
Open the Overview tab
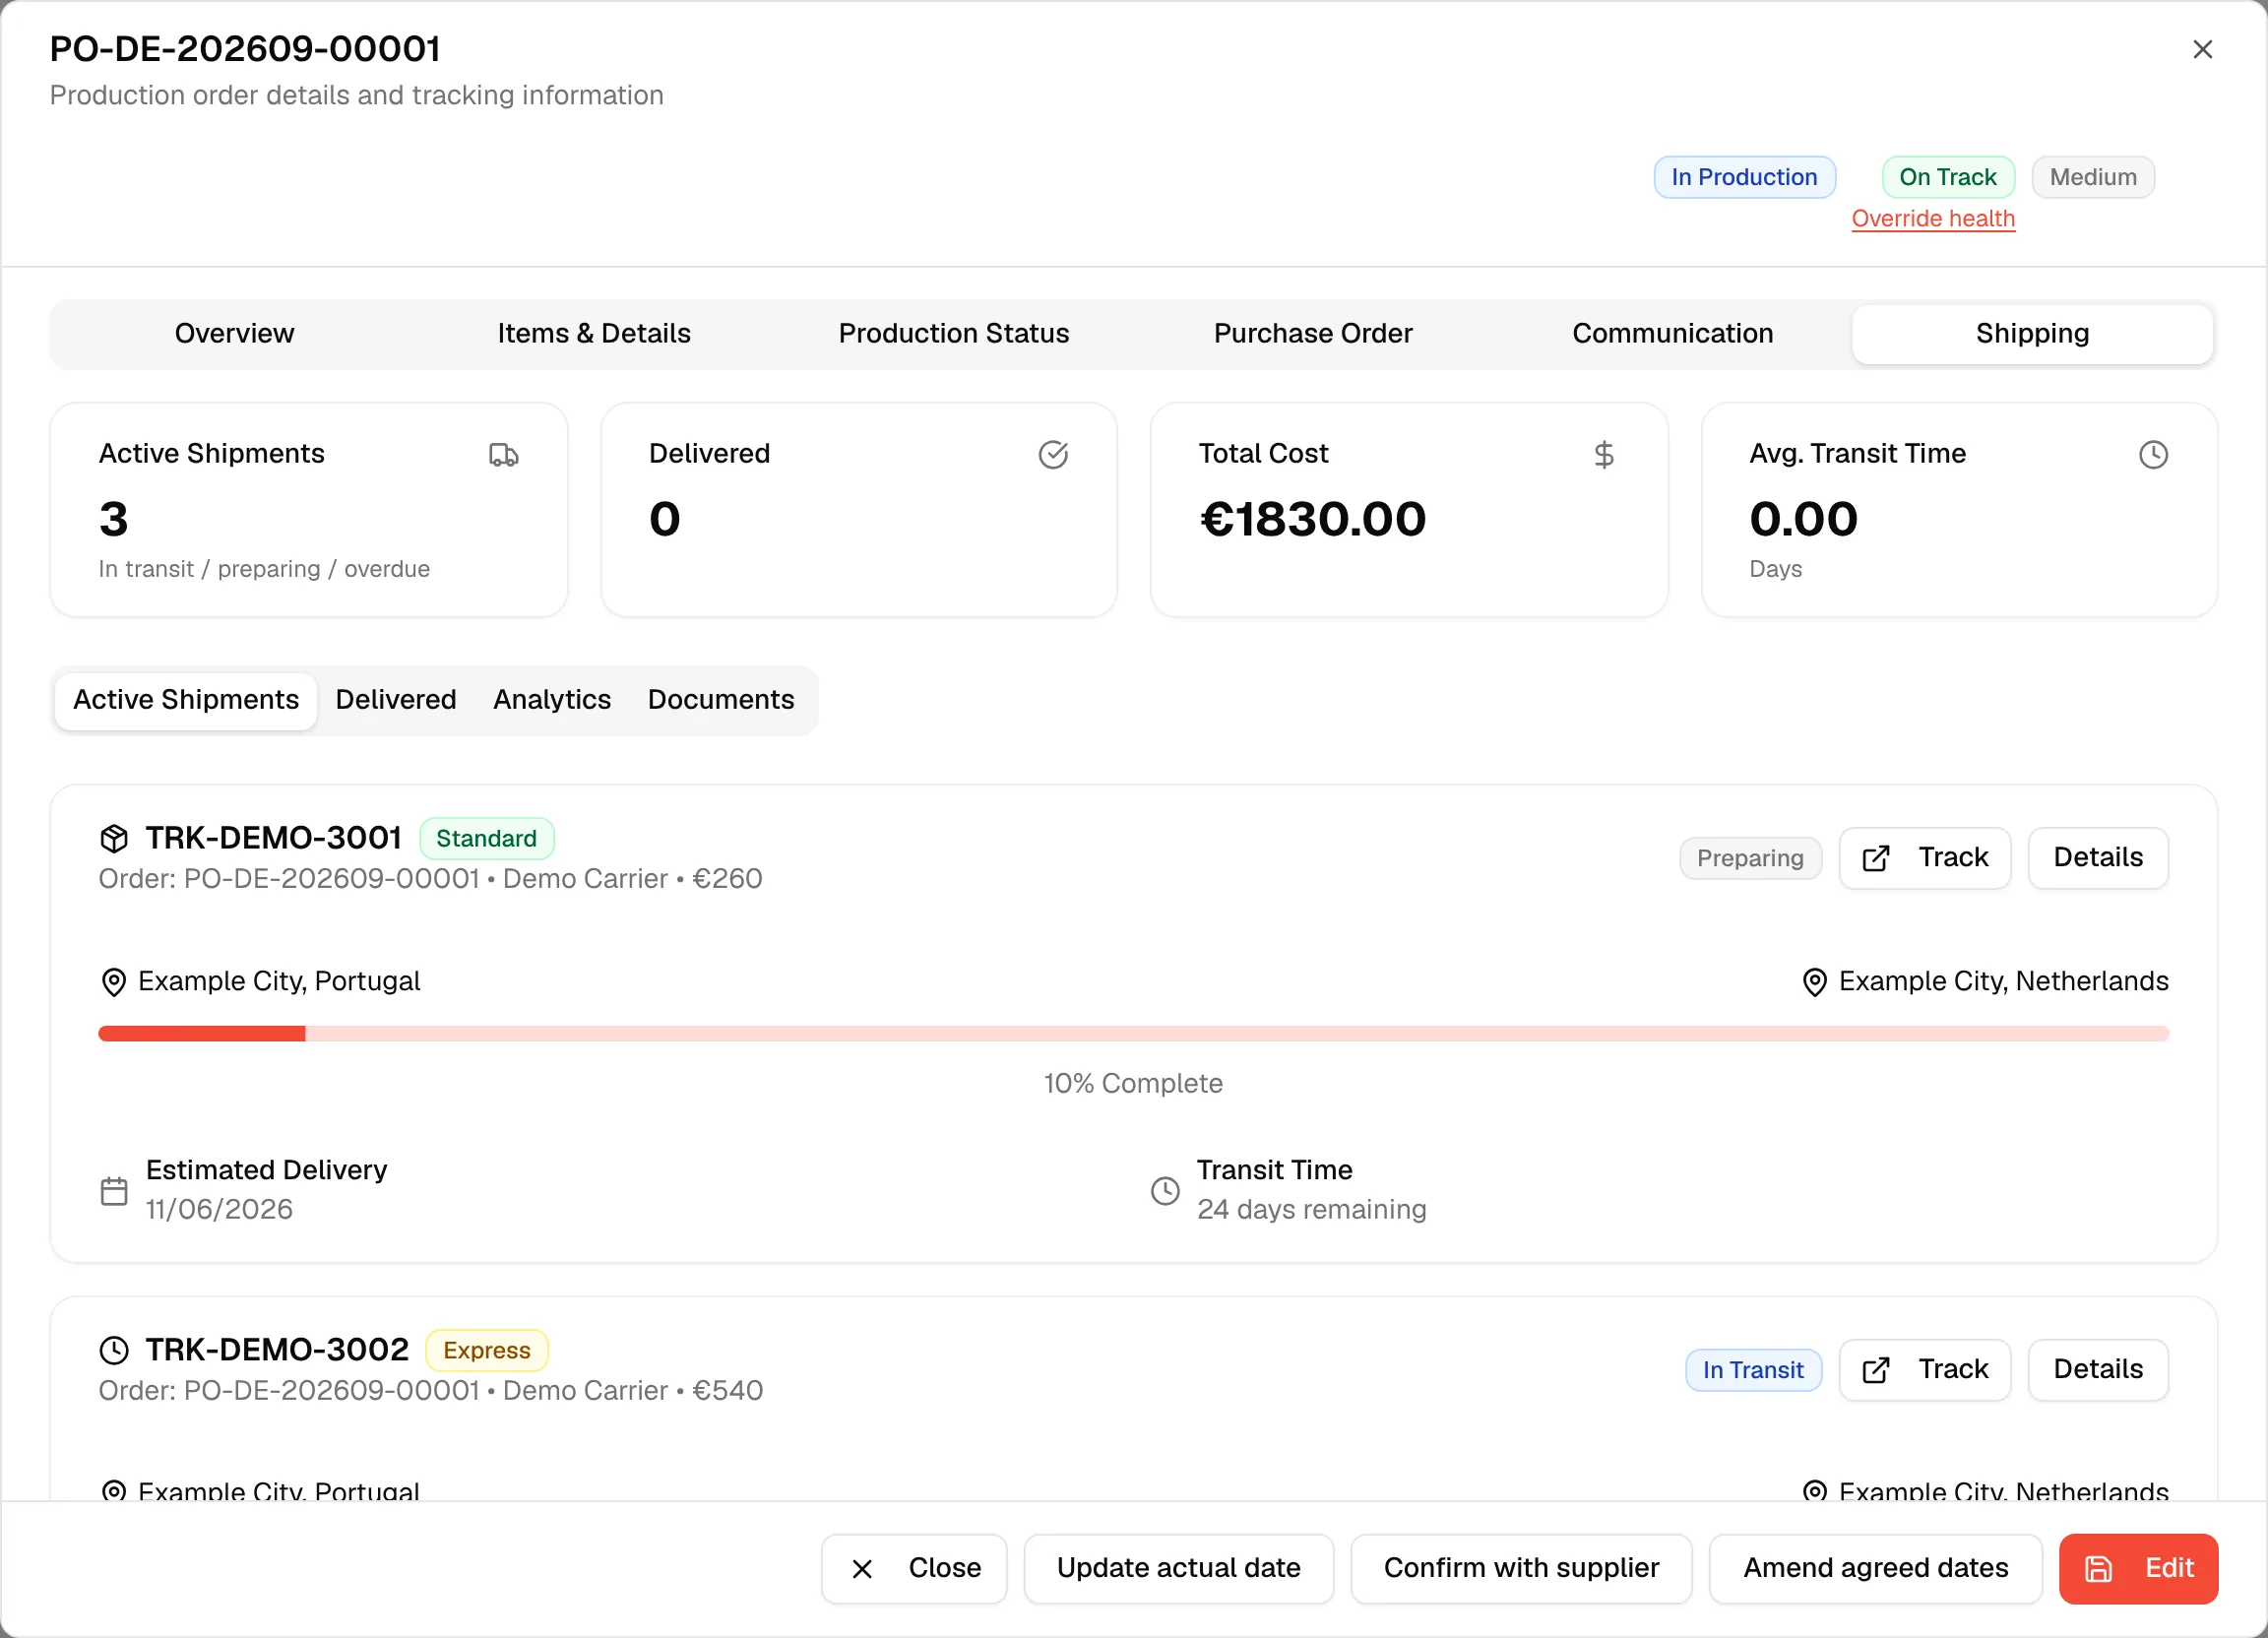[x=234, y=334]
